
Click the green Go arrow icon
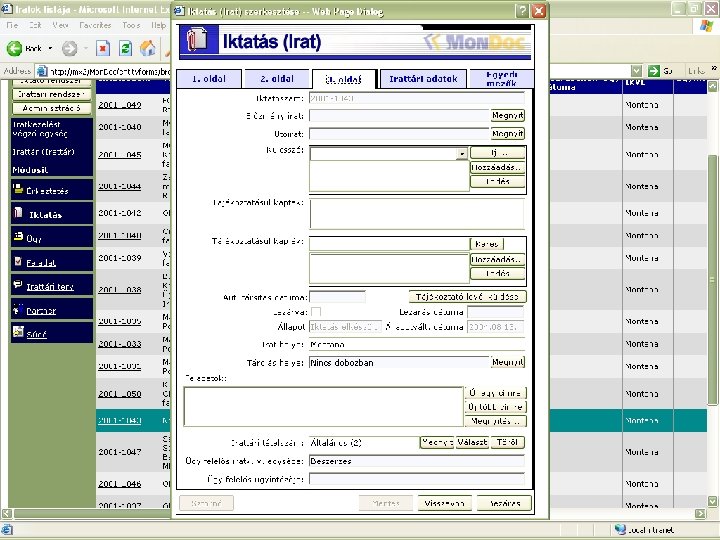653,71
